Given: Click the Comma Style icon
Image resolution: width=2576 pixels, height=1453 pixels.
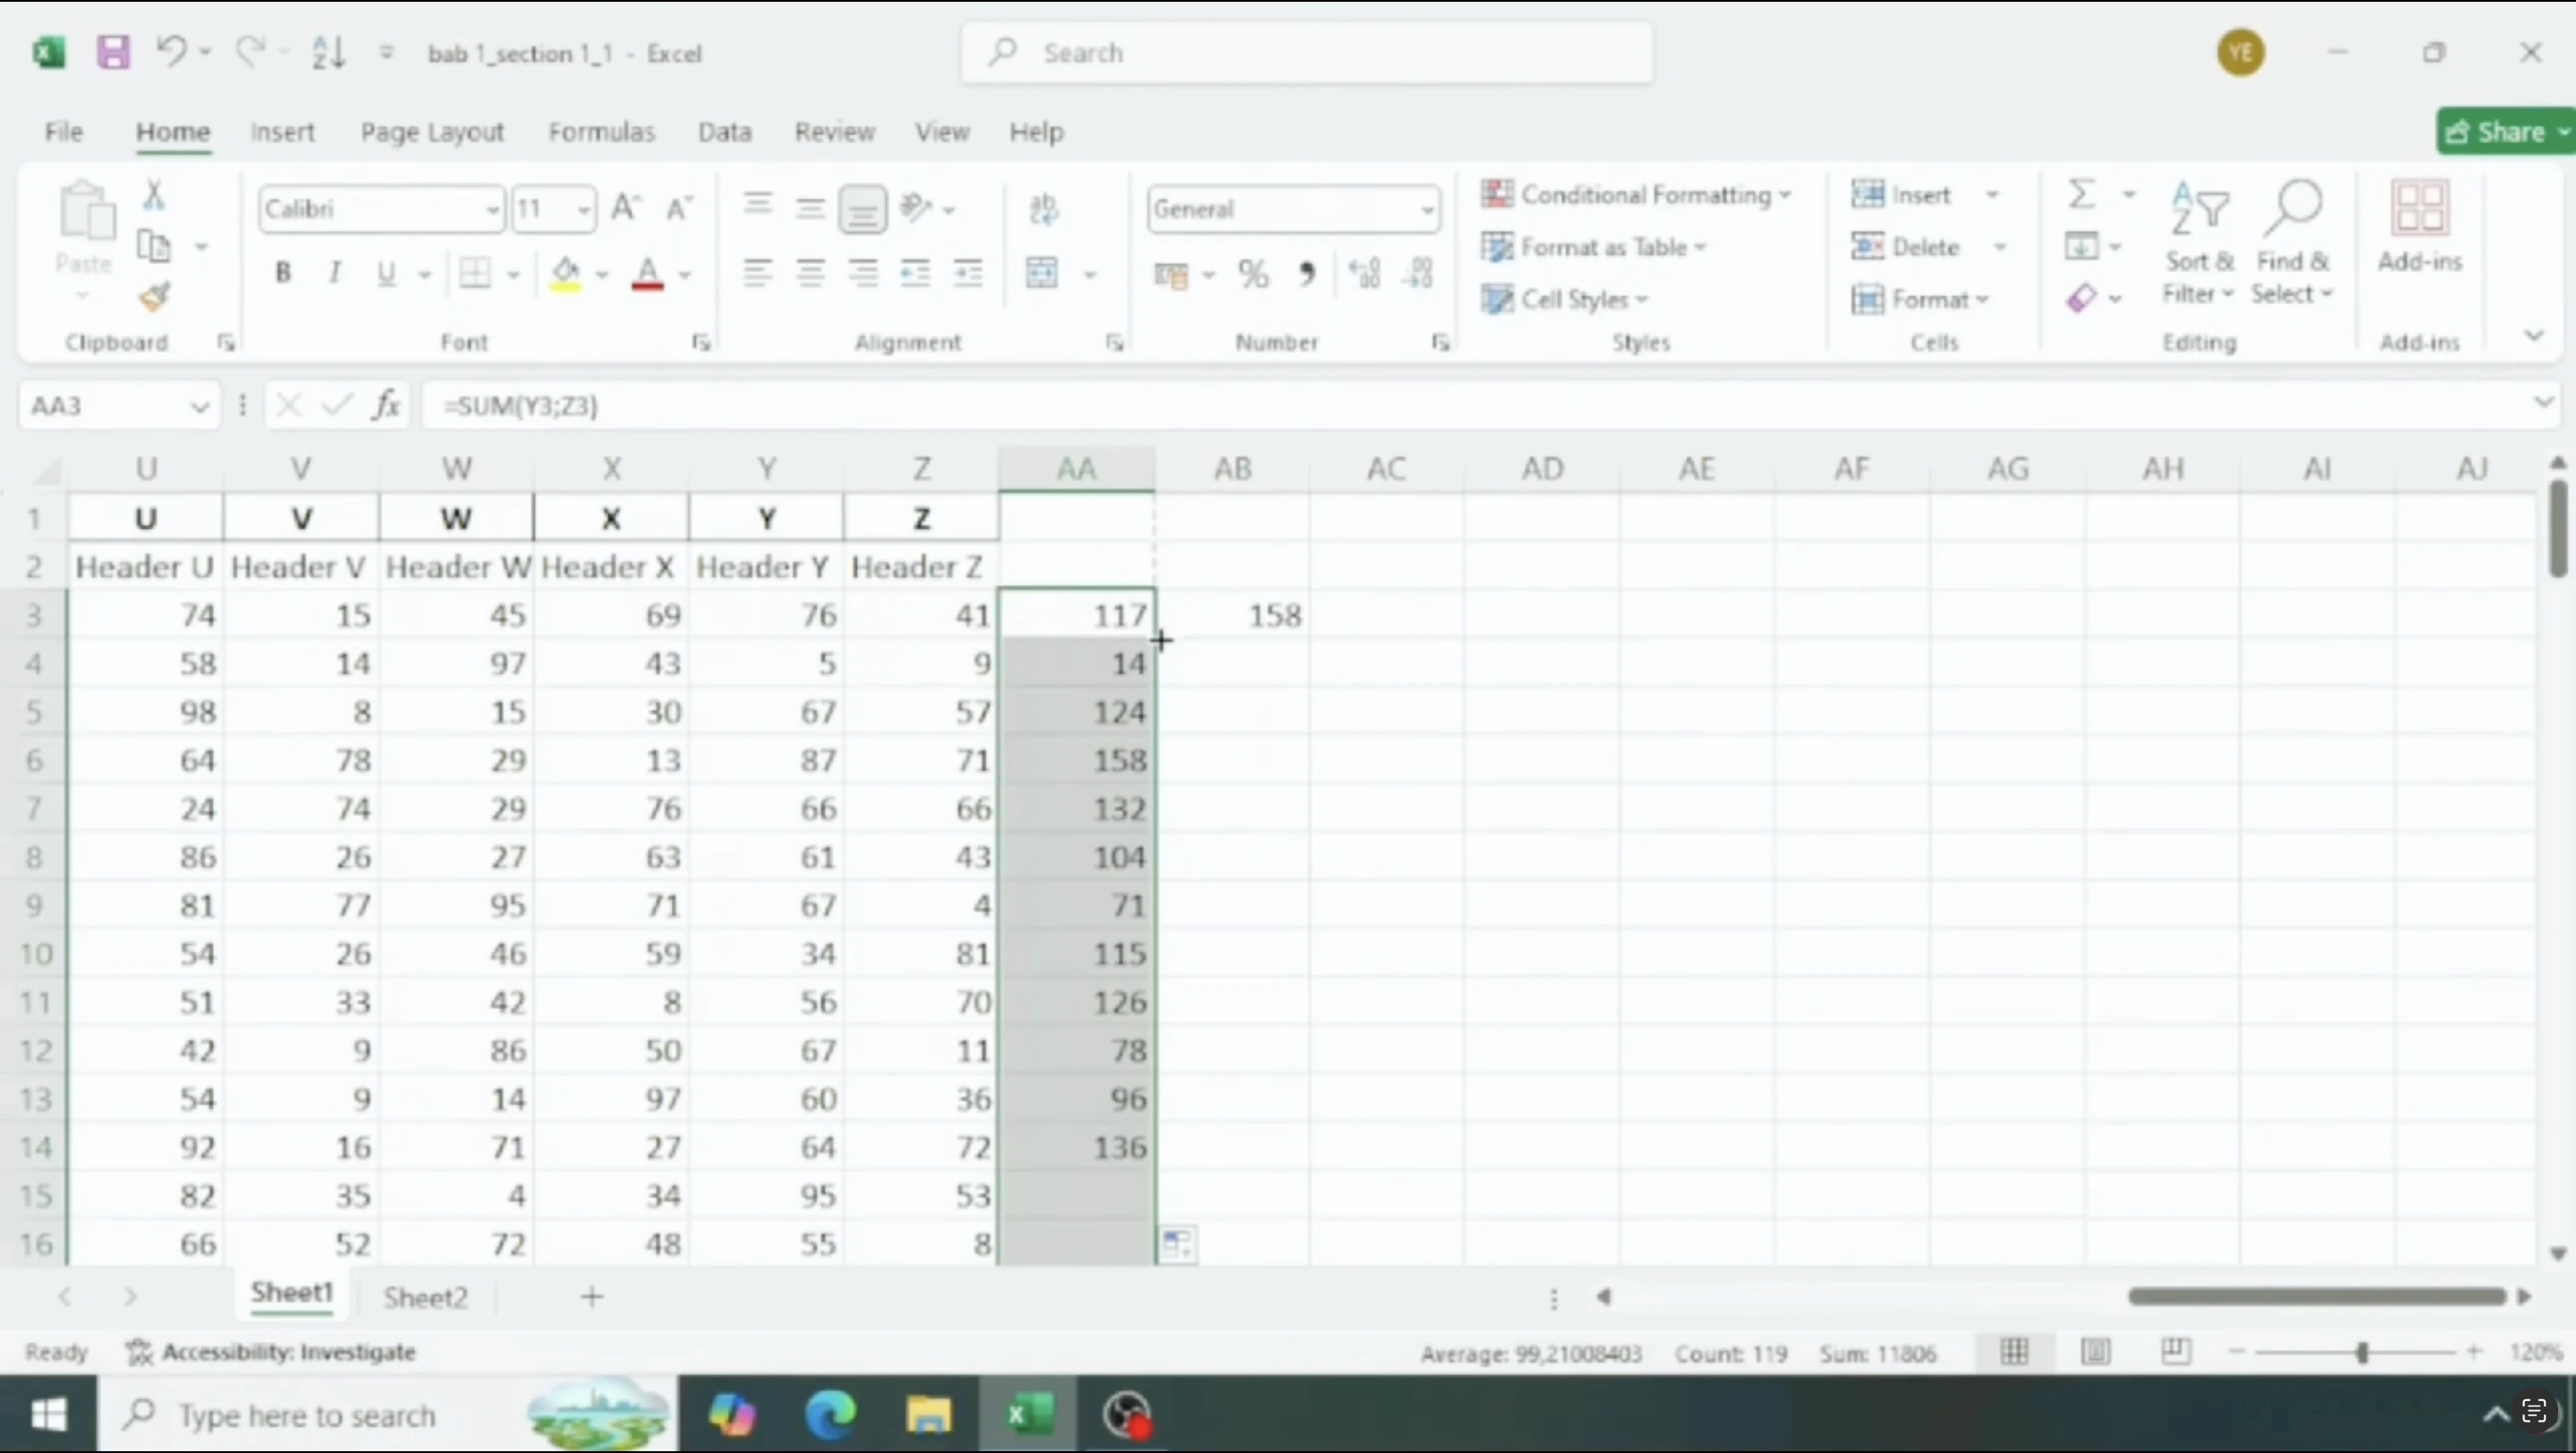Looking at the screenshot, I should tap(1307, 273).
